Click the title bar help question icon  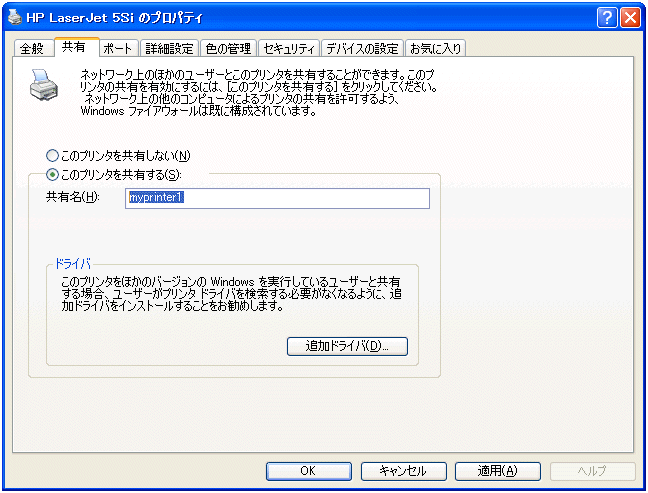point(607,18)
